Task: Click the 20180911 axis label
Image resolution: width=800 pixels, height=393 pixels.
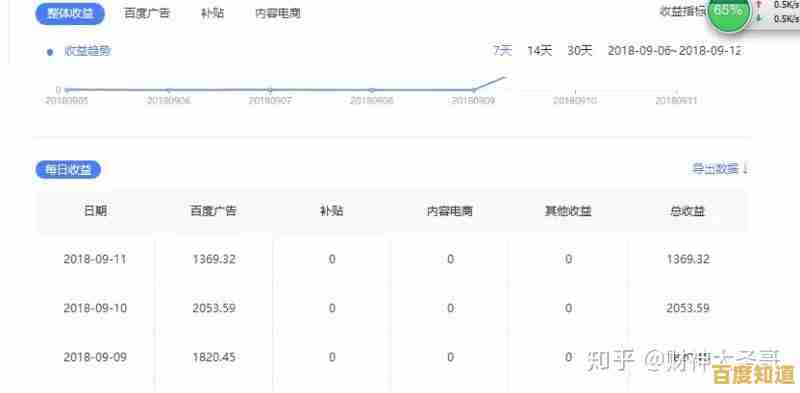Action: (x=677, y=101)
